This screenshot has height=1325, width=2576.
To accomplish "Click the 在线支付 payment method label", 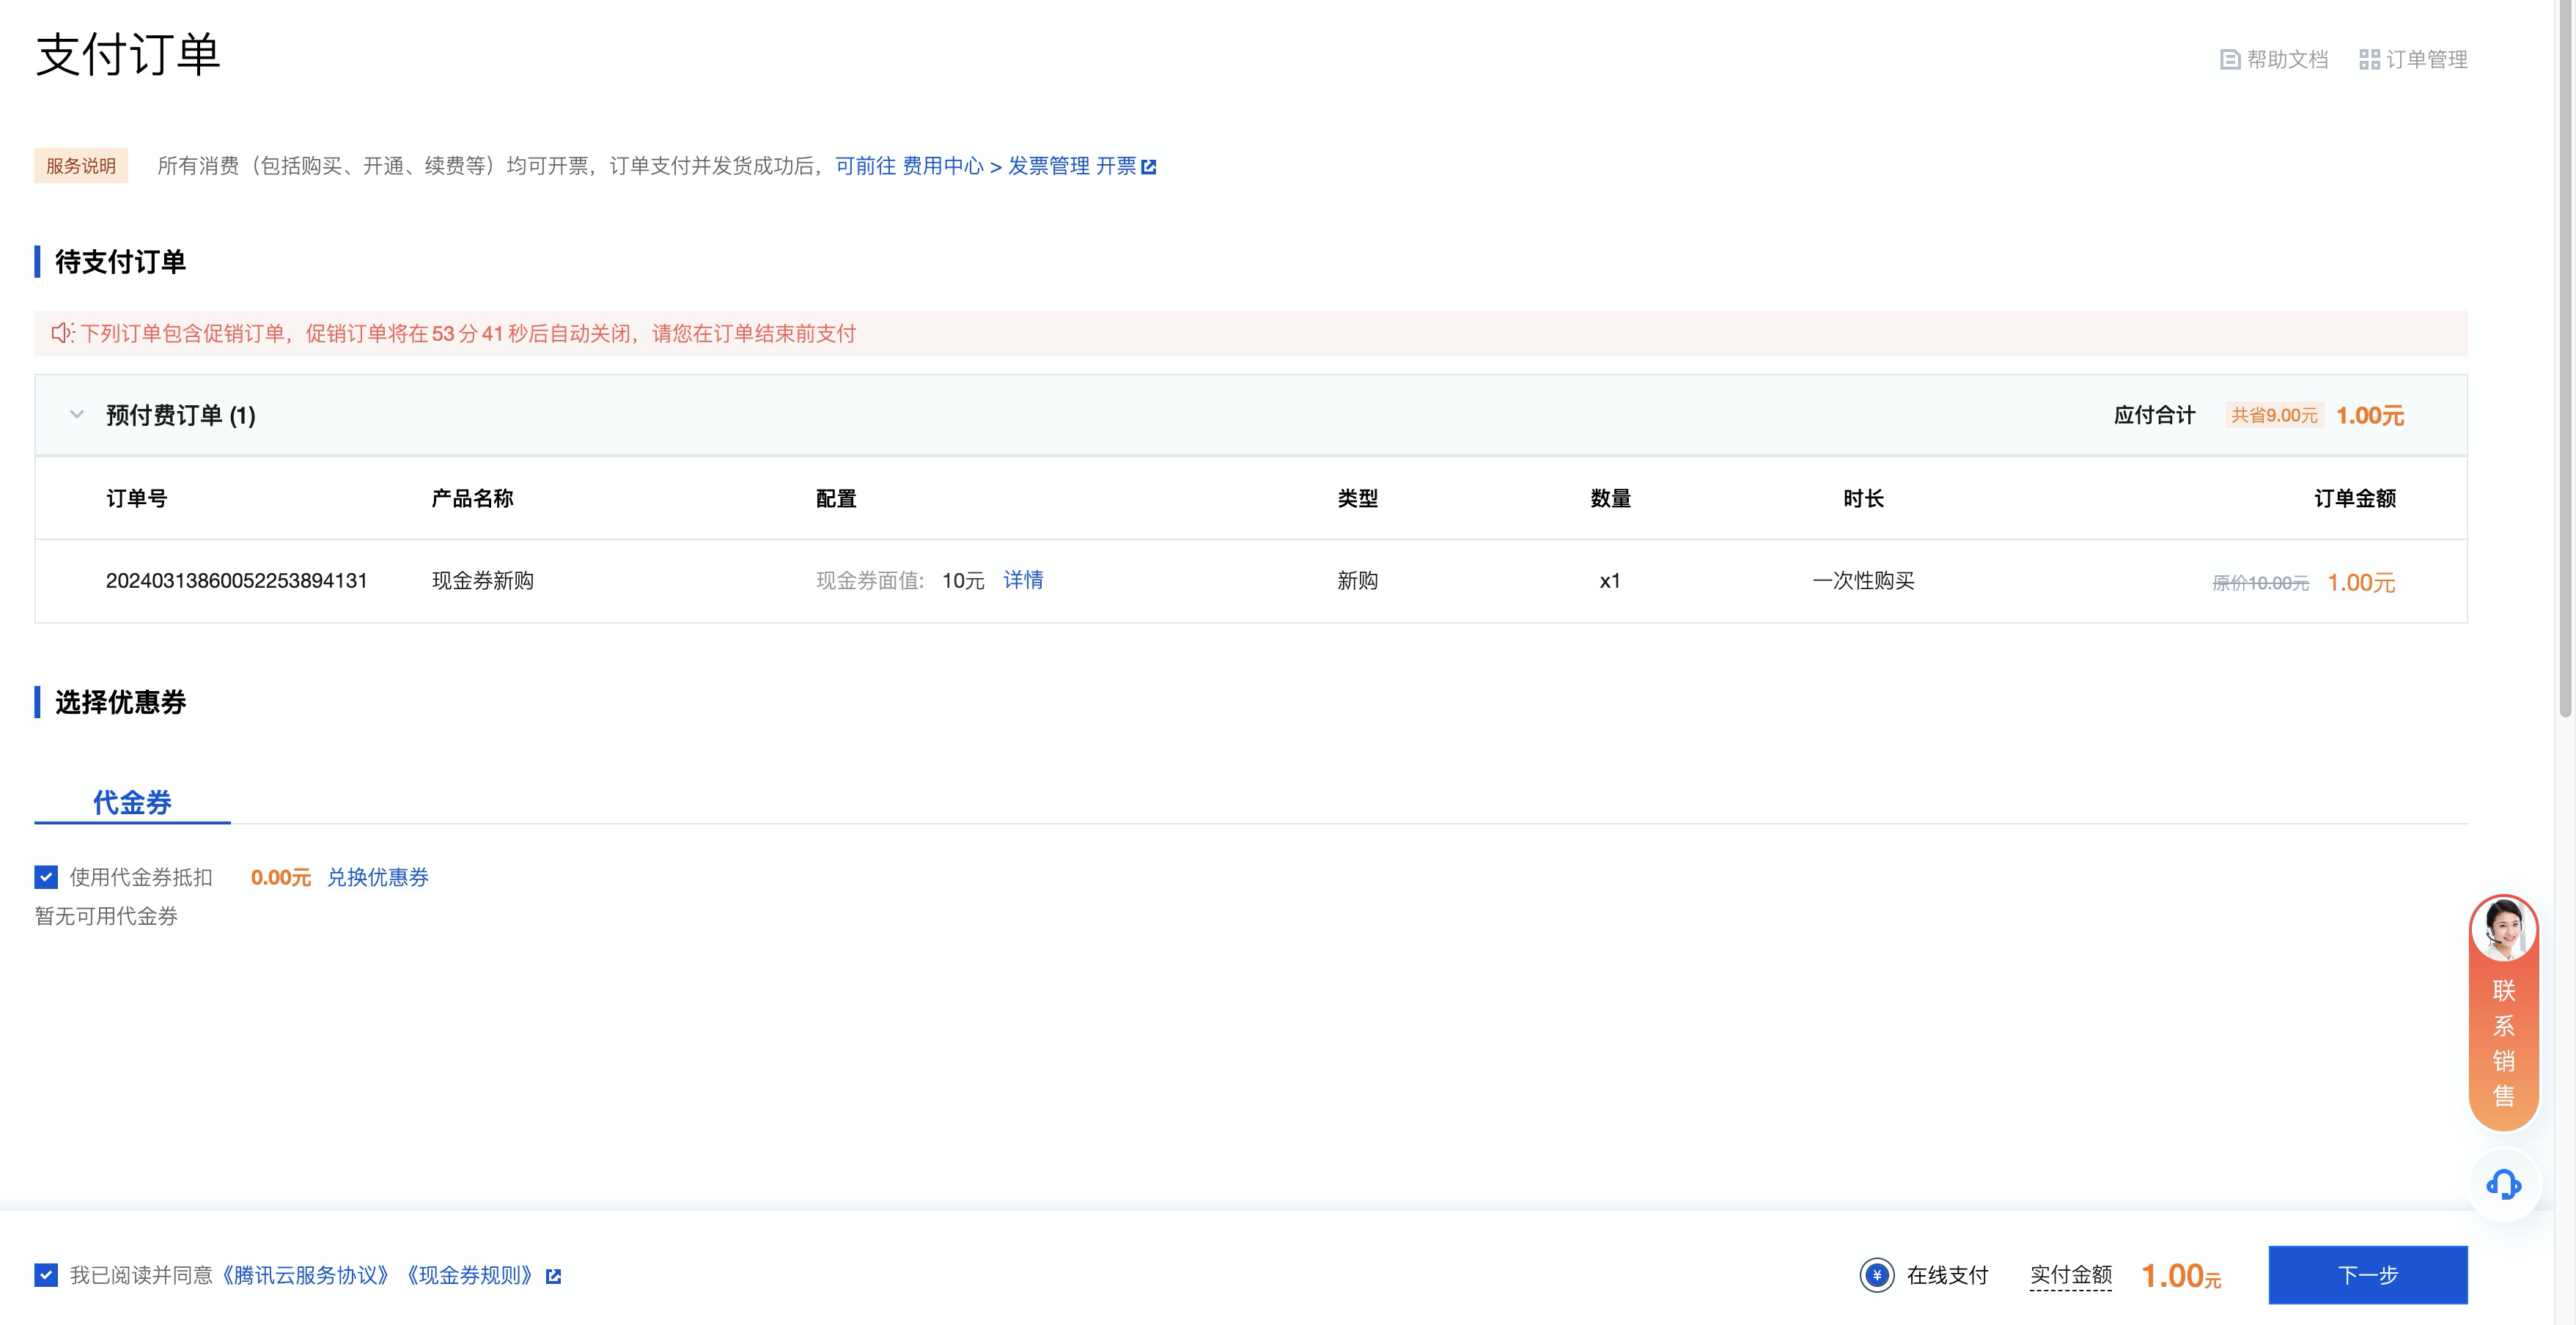I will 1947,1275.
